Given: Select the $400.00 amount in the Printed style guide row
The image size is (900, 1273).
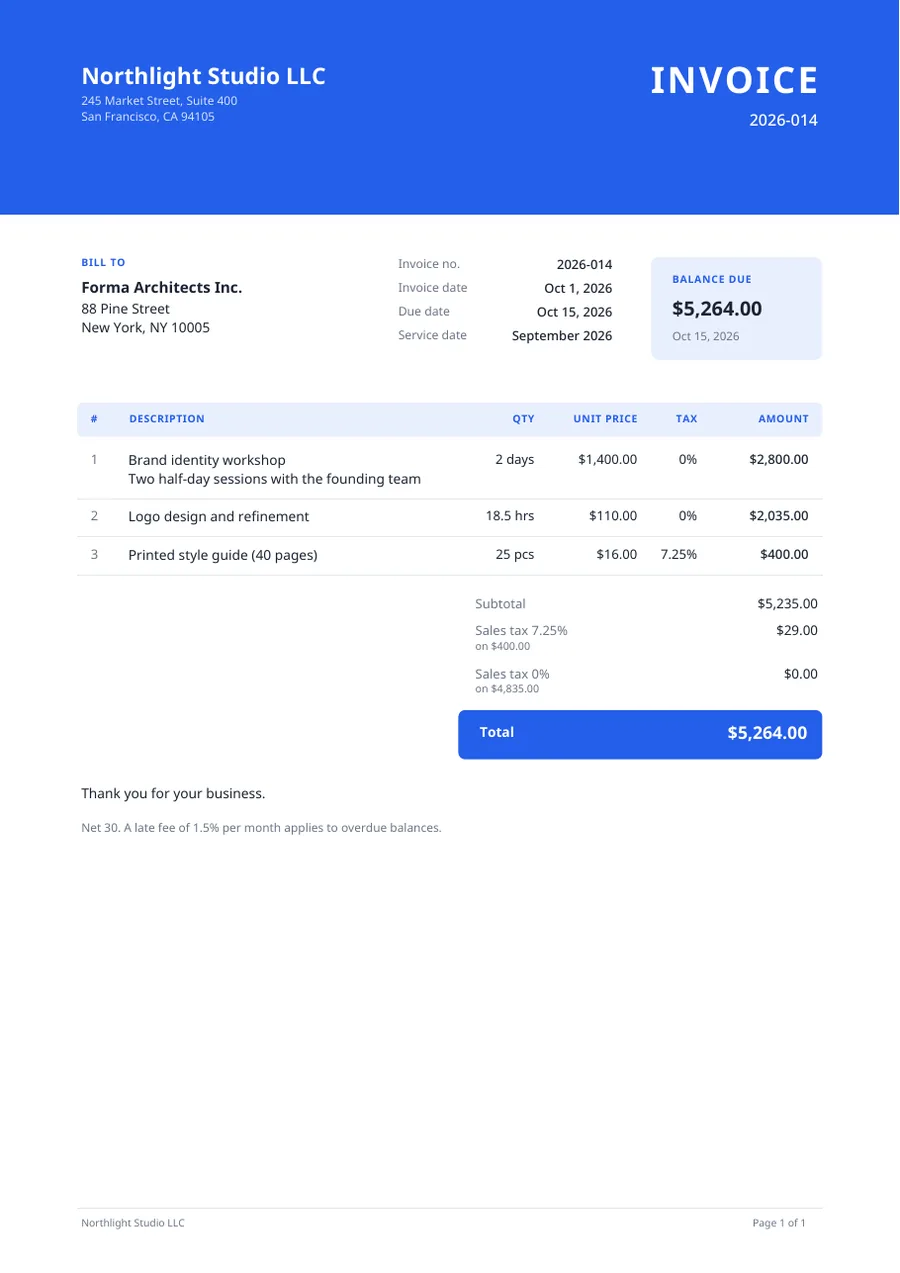Looking at the screenshot, I should pos(784,555).
